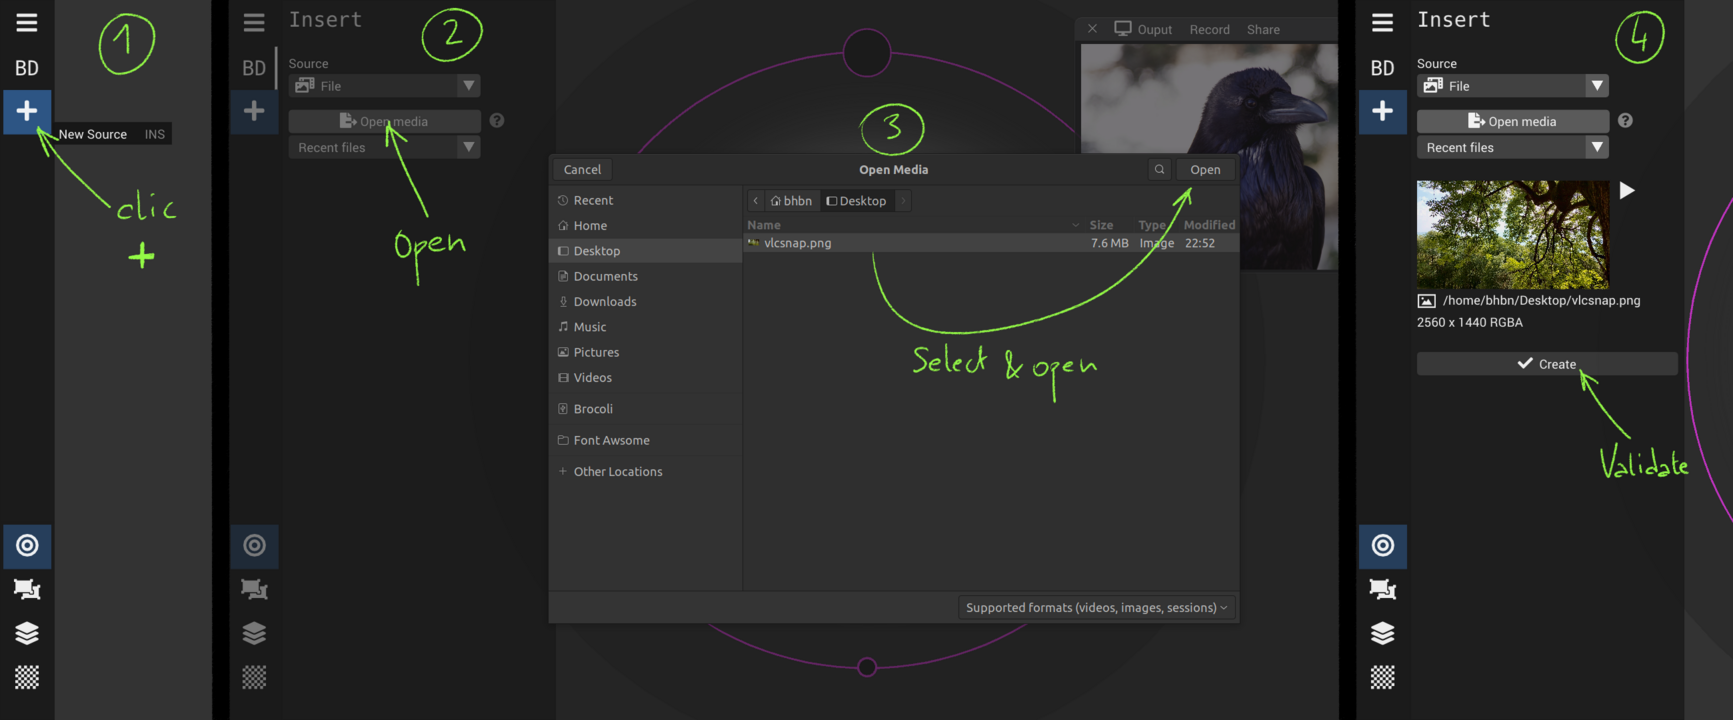
Task: Click hamburger menu in panel with Create button
Action: click(1382, 22)
